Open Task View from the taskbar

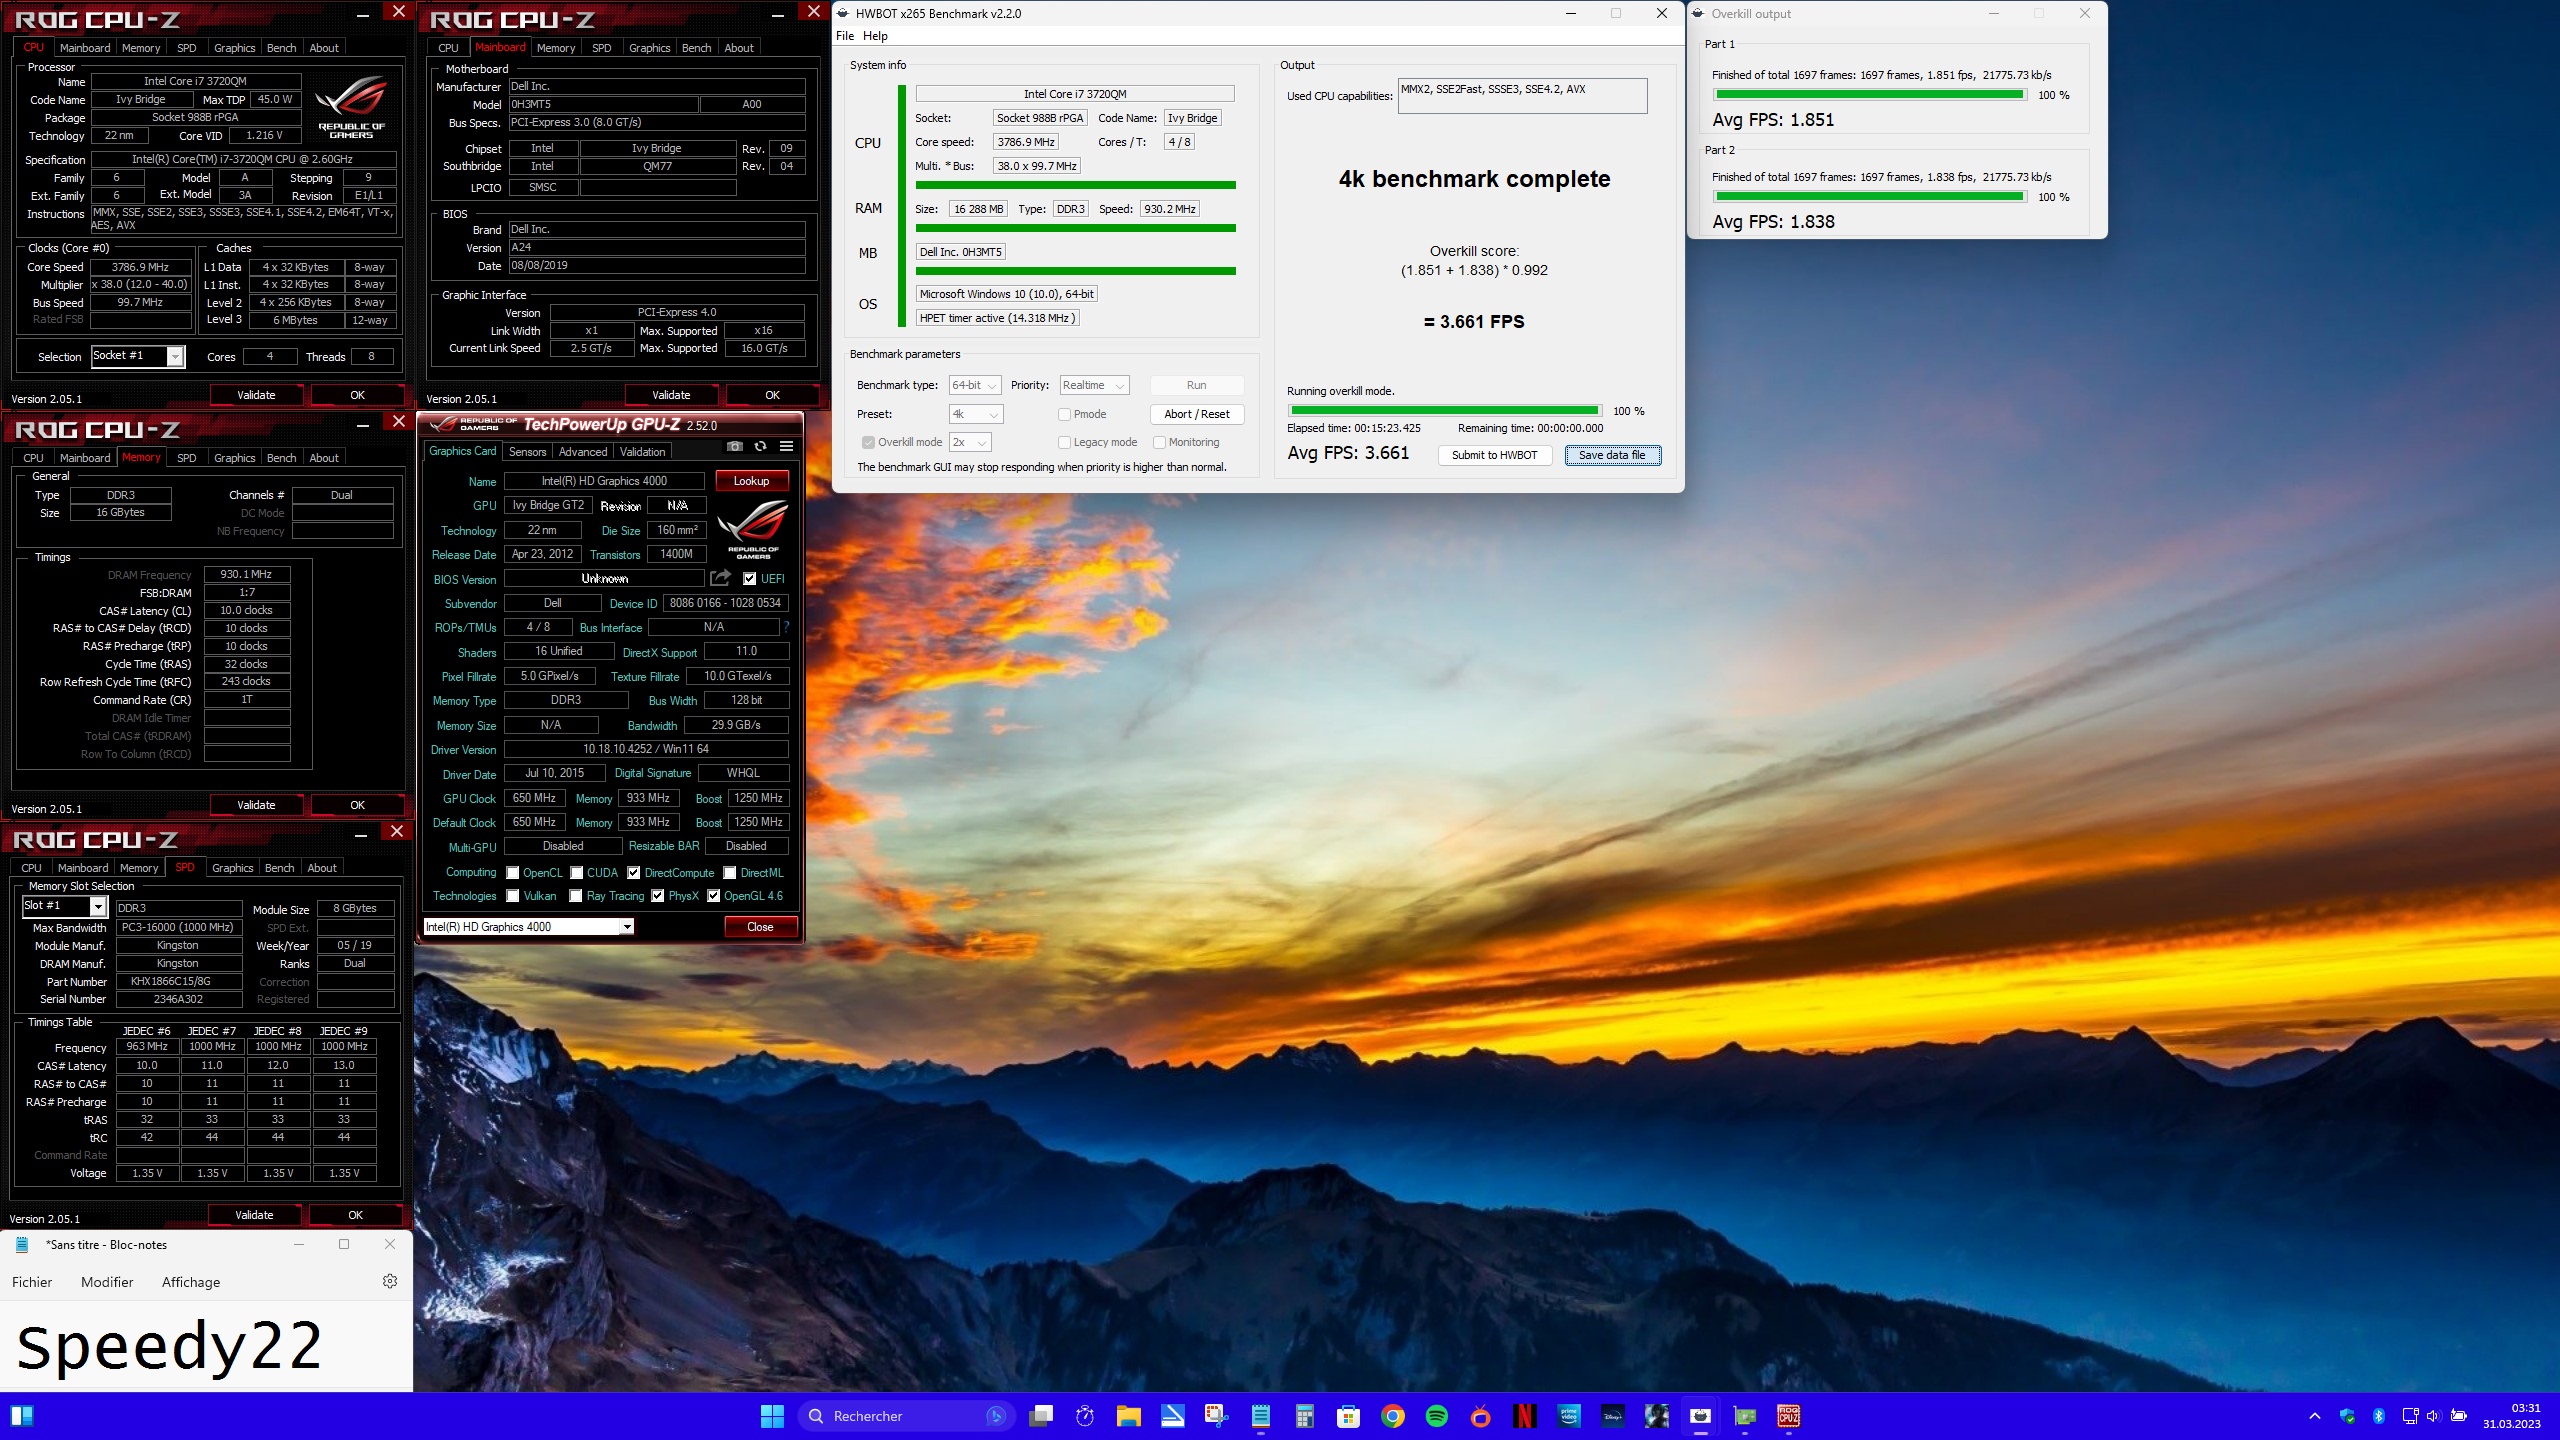(x=1041, y=1416)
